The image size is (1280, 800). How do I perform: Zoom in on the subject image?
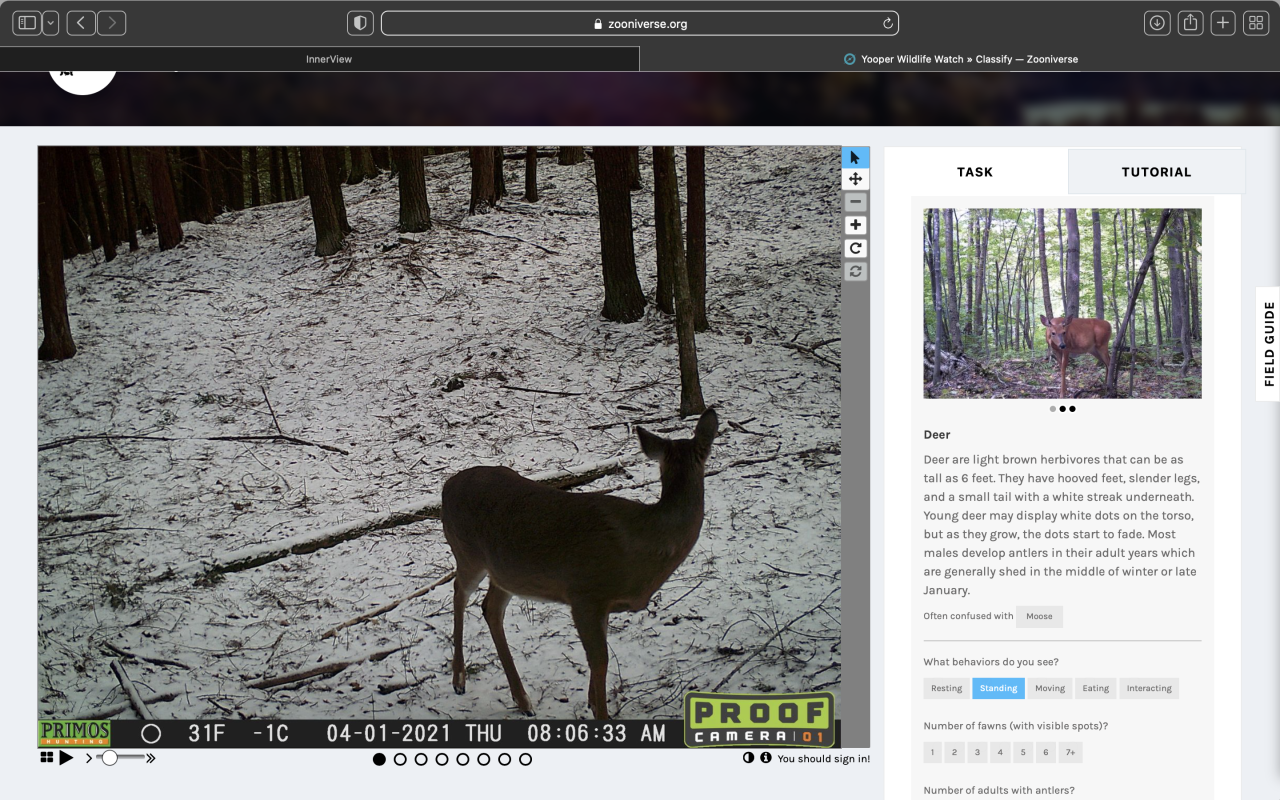(855, 225)
